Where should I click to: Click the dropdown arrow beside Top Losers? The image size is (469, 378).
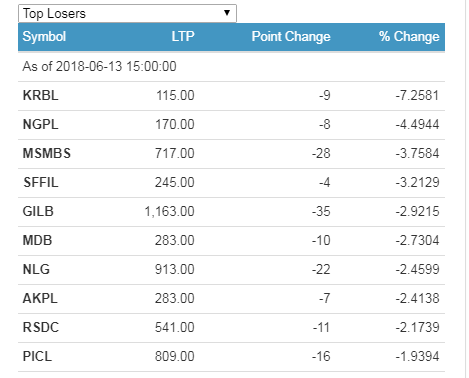click(227, 13)
